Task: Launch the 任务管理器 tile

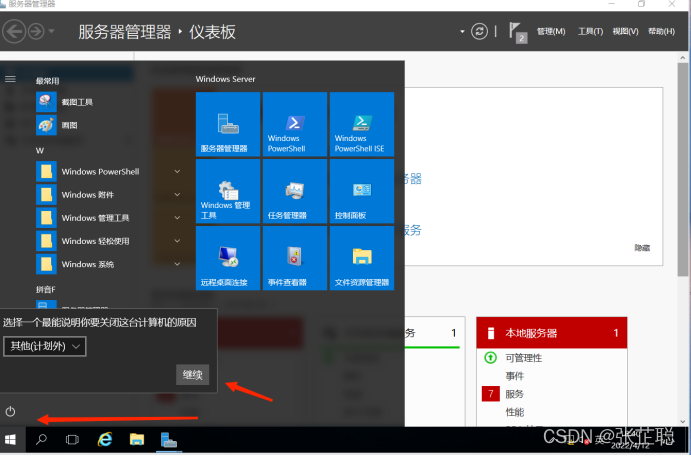Action: click(x=295, y=191)
